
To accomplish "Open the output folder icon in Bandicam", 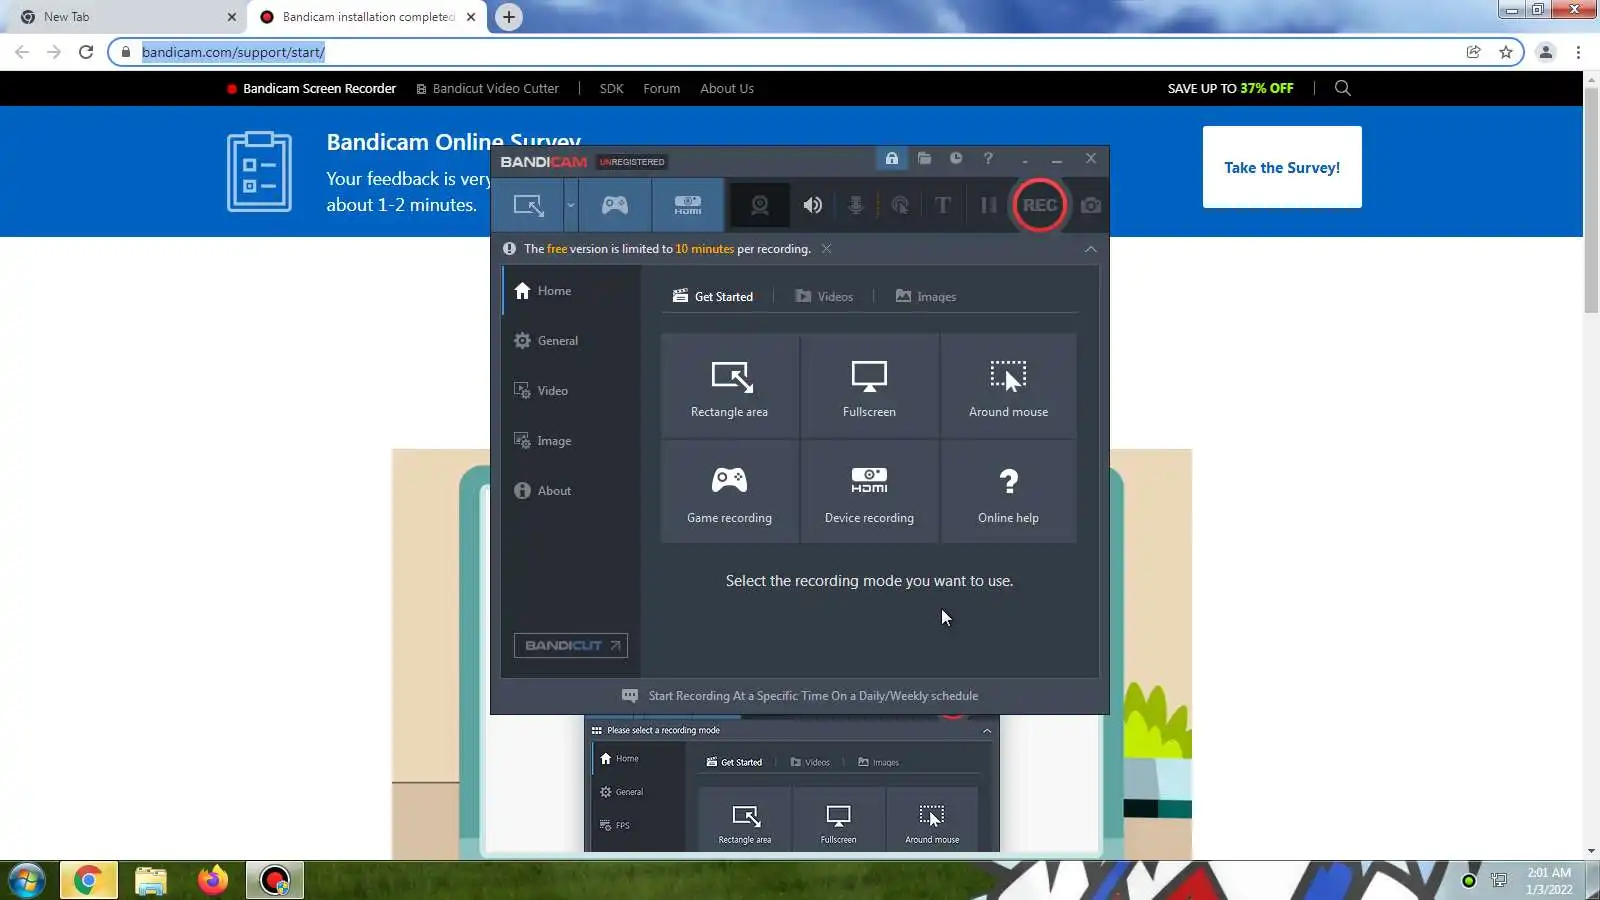I will tap(924, 159).
